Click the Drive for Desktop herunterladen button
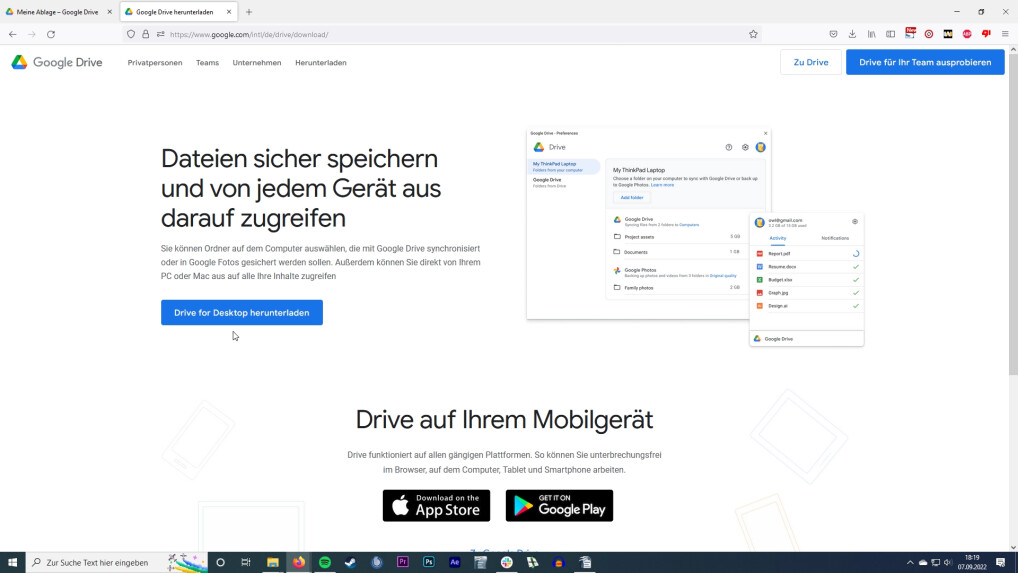Screen dimensions: 1018x573 (x=241, y=313)
